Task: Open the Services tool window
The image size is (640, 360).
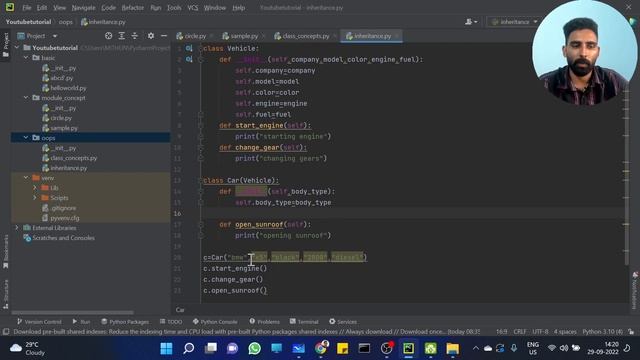Action: 343,322
